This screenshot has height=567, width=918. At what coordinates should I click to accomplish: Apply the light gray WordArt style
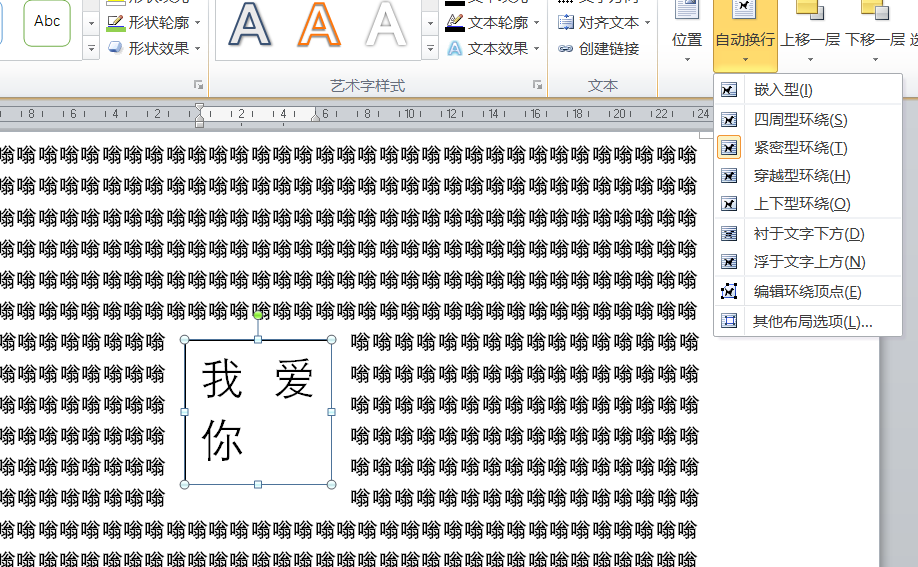(x=386, y=24)
